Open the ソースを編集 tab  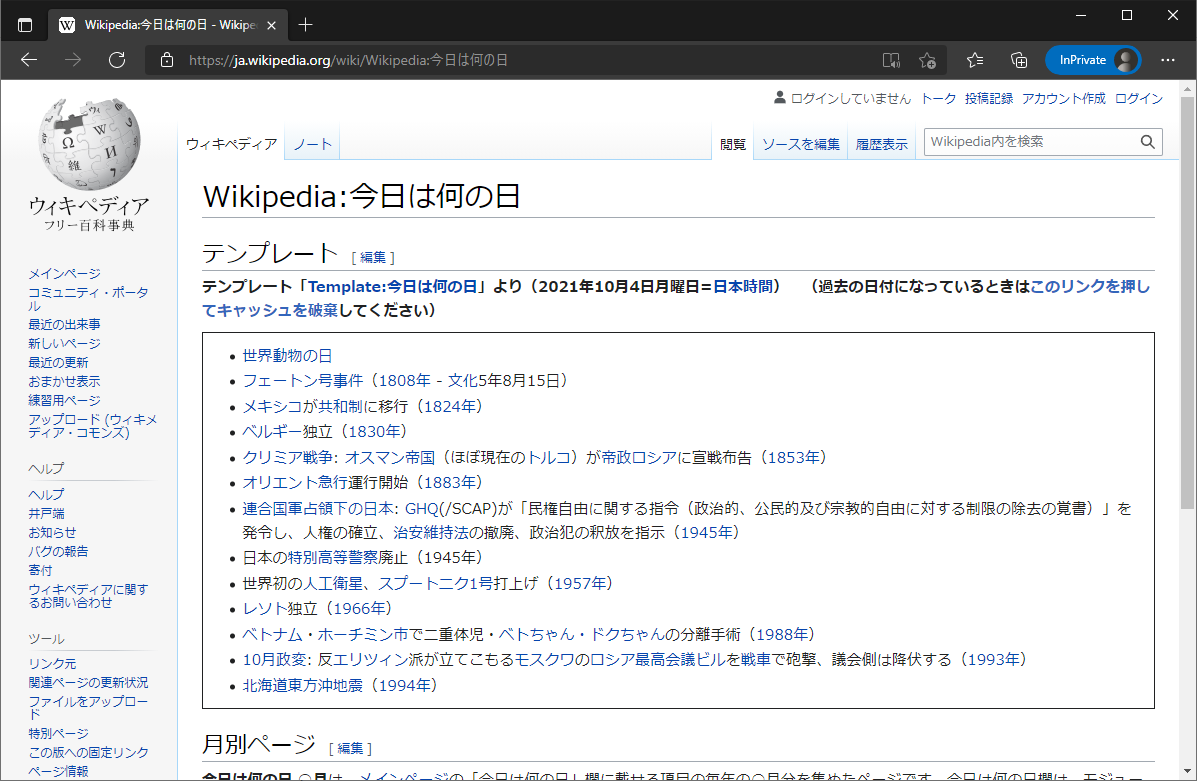[x=801, y=144]
